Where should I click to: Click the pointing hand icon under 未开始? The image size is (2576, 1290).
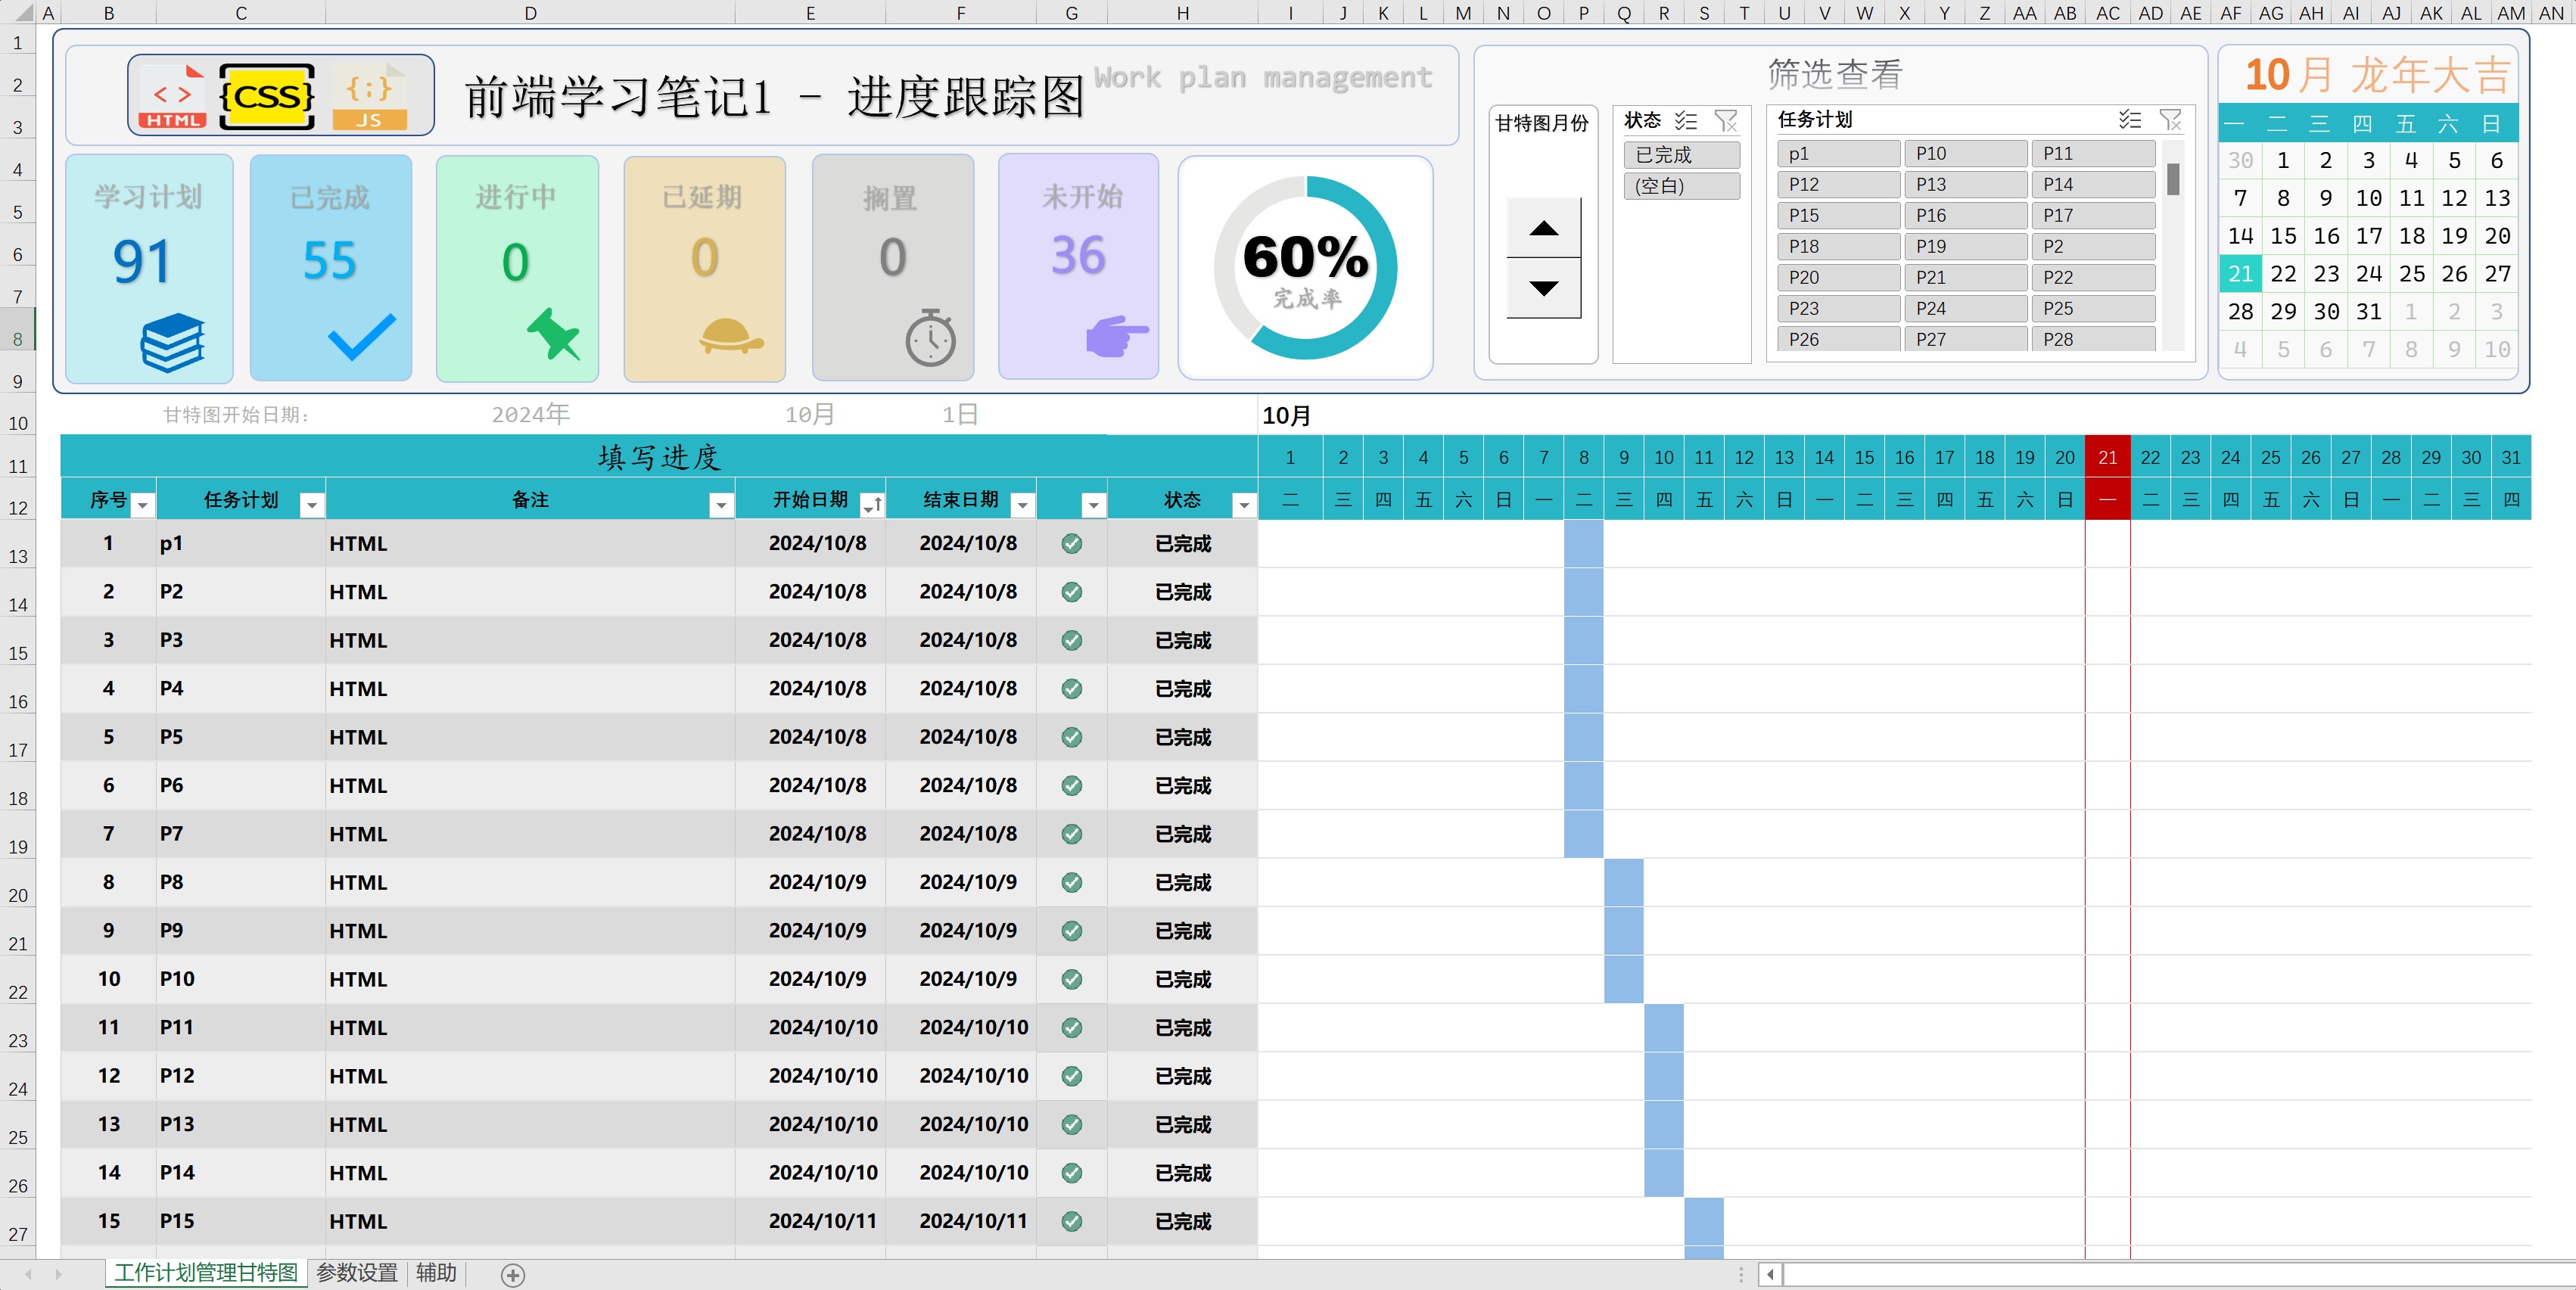(1116, 336)
